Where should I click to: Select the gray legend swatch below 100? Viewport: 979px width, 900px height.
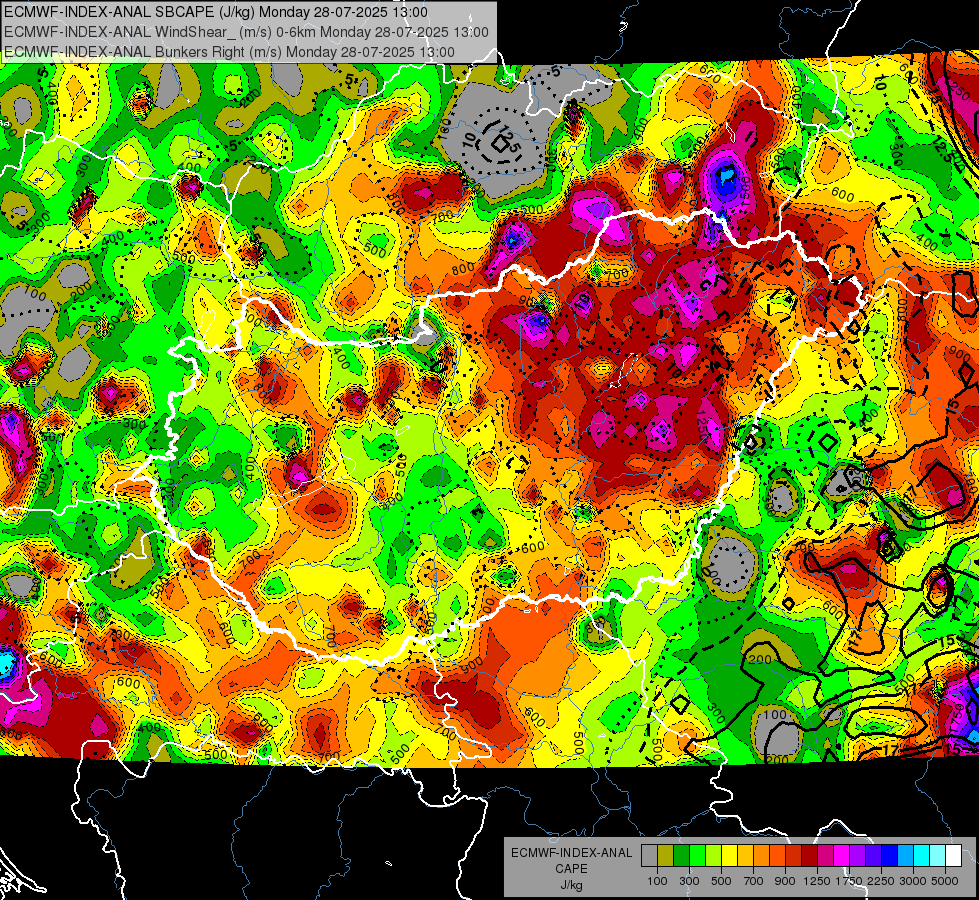click(649, 856)
